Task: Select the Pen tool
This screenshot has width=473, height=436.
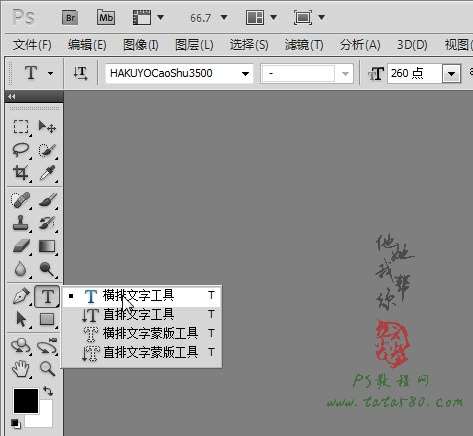Action: tap(21, 296)
